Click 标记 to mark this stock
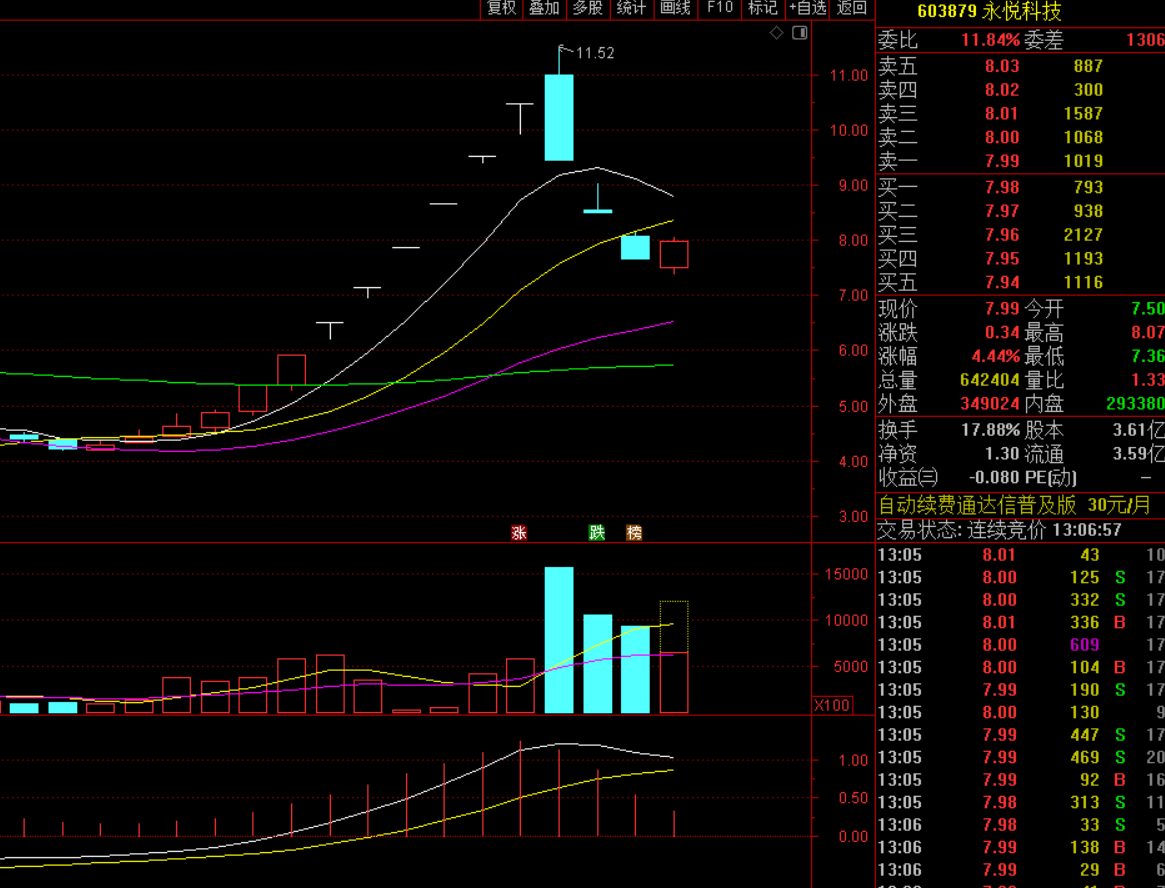This screenshot has height=888, width=1165. pos(762,8)
